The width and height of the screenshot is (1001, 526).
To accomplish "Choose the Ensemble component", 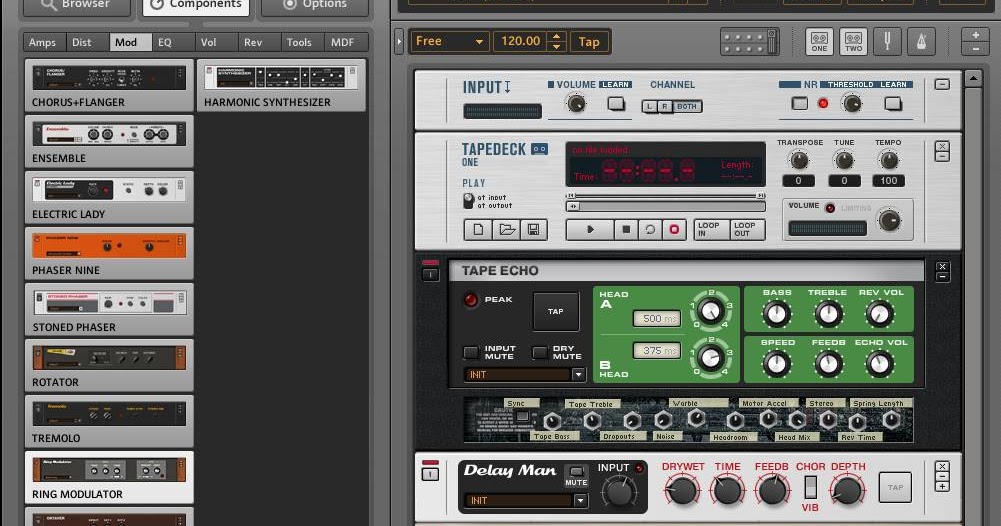I will [x=109, y=141].
